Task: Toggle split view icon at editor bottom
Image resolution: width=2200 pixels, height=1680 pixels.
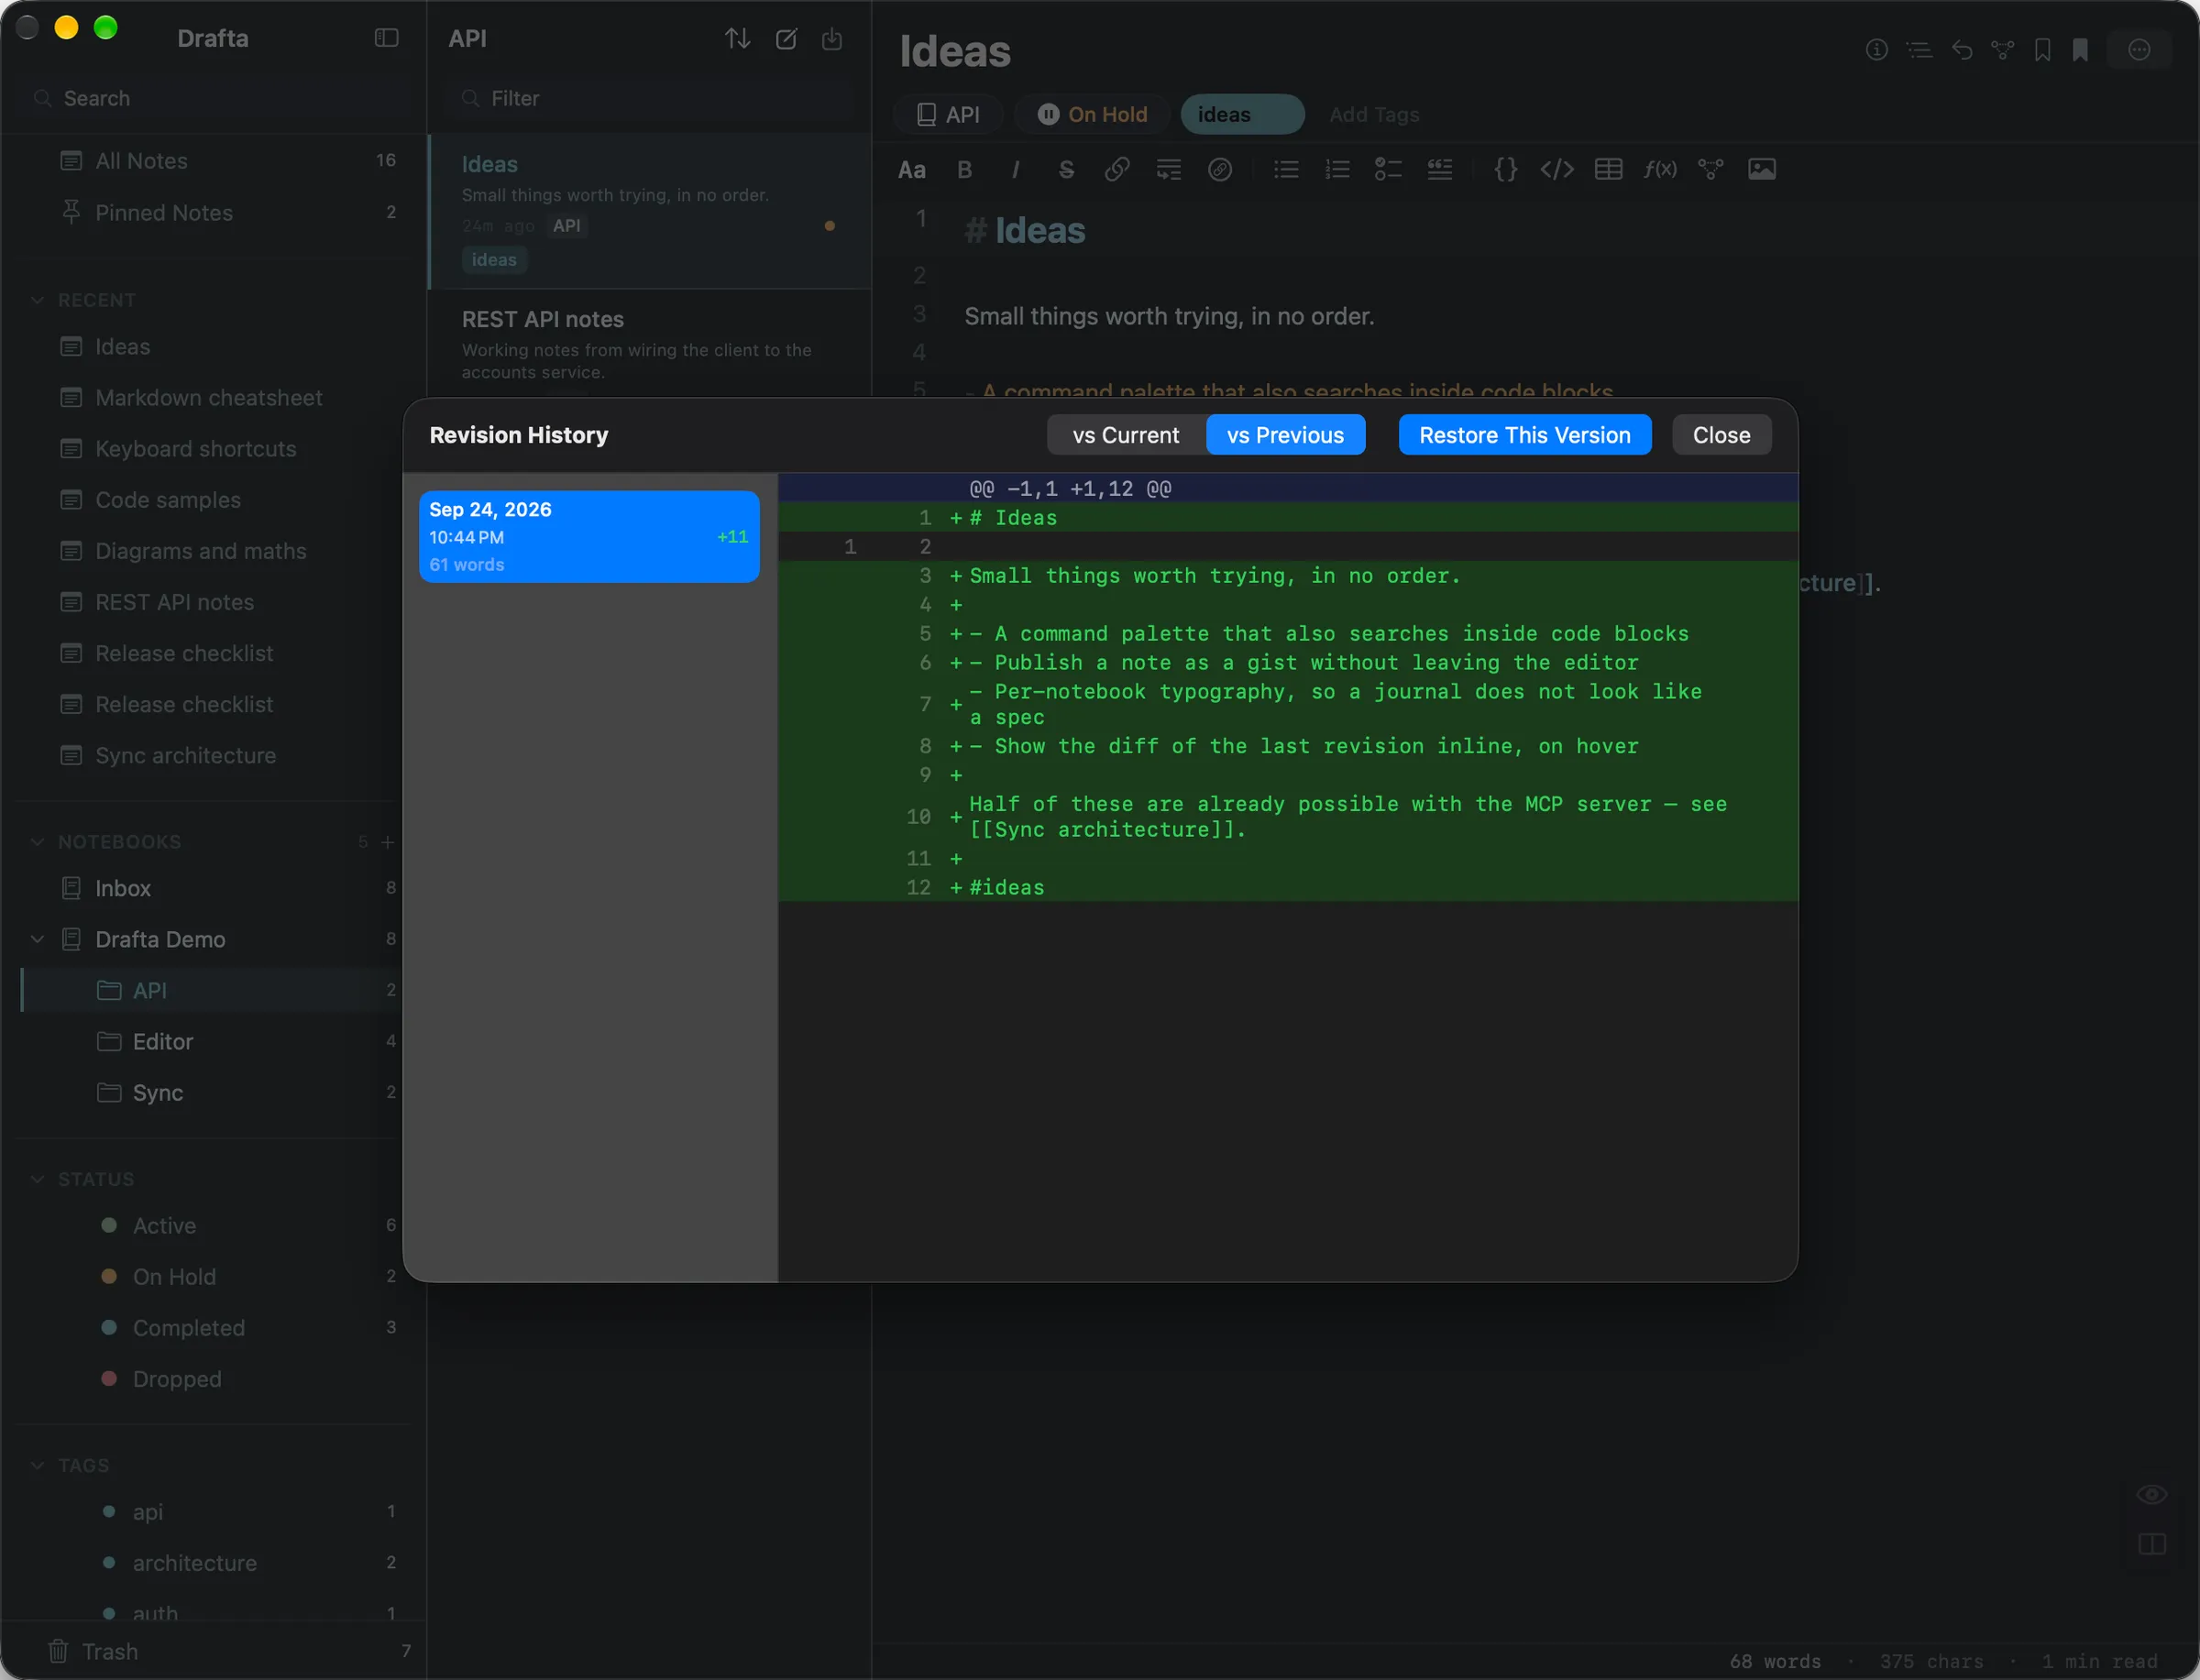Action: click(2152, 1545)
